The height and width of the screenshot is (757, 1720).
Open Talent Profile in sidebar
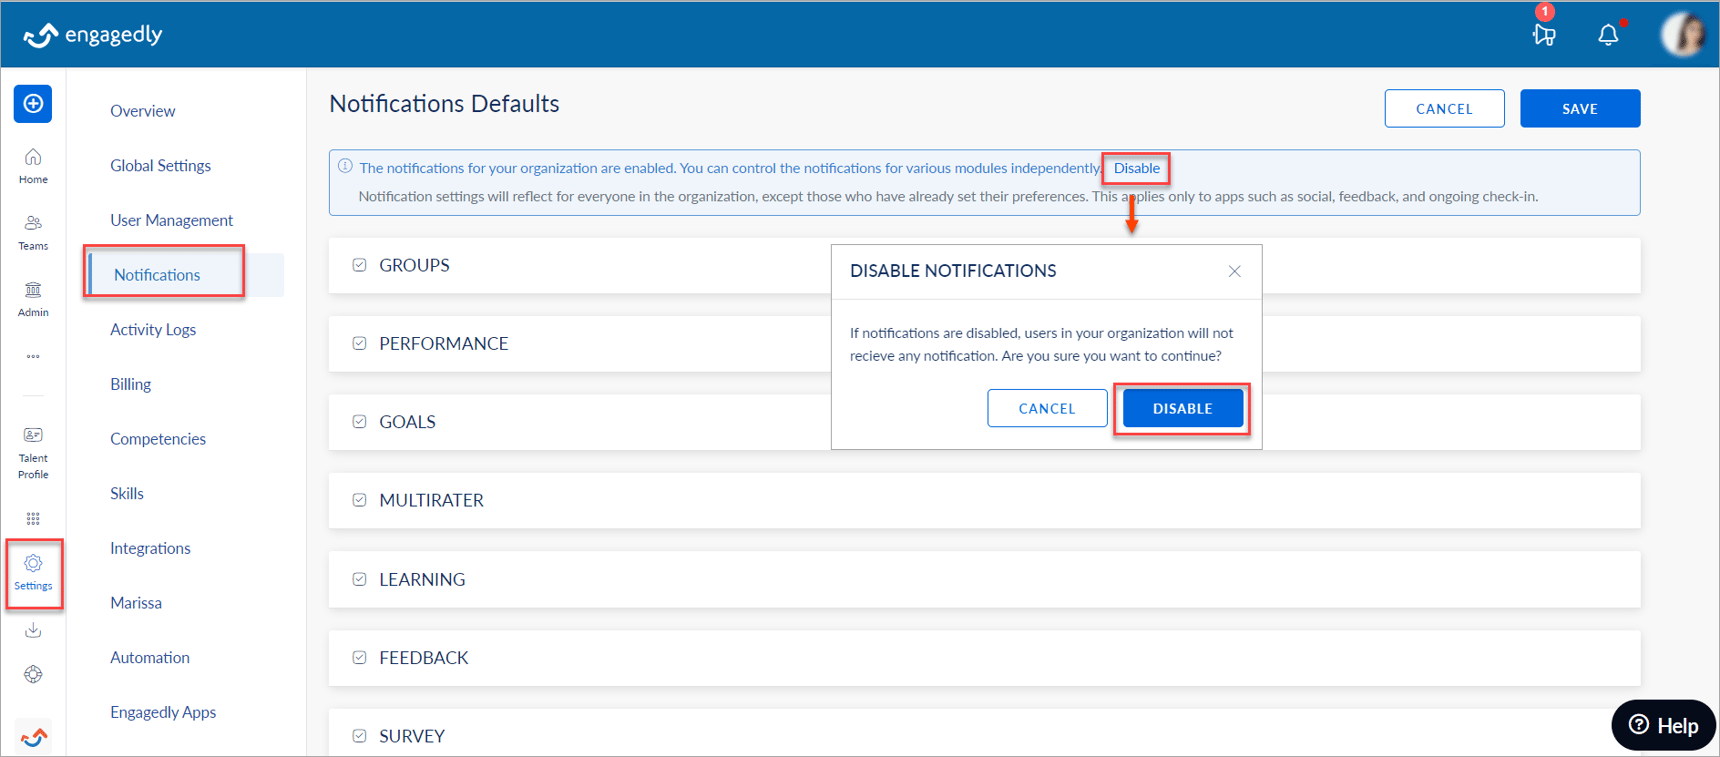(x=33, y=452)
